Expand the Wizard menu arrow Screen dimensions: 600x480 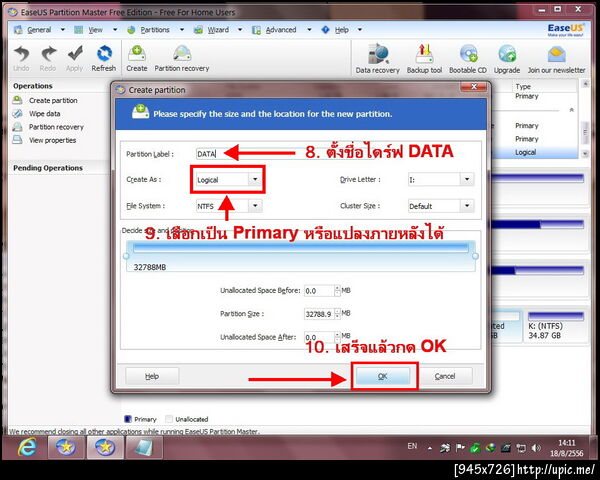click(240, 29)
